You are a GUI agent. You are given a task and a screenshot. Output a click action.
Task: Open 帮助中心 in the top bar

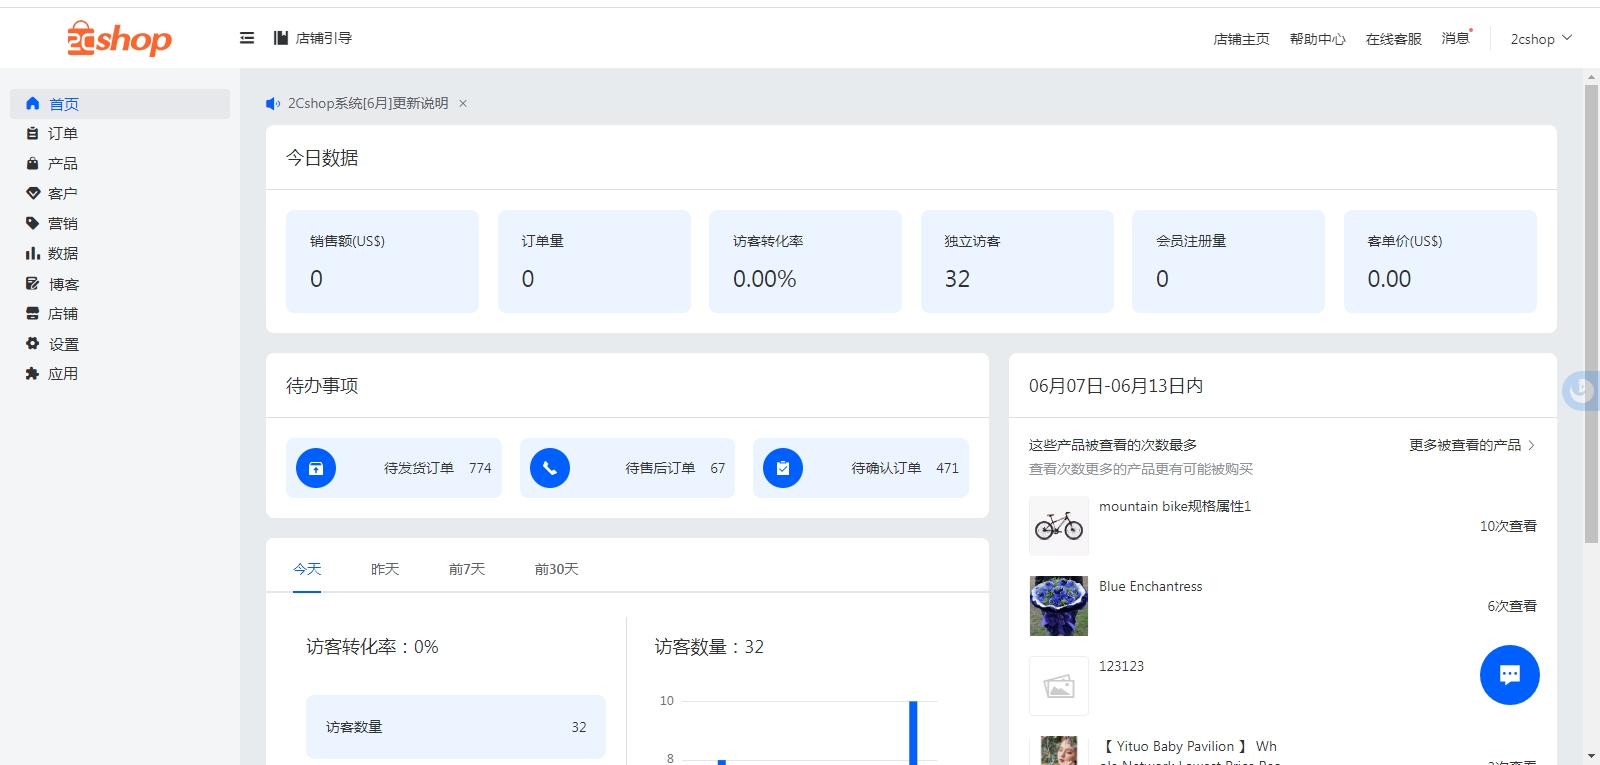1317,39
